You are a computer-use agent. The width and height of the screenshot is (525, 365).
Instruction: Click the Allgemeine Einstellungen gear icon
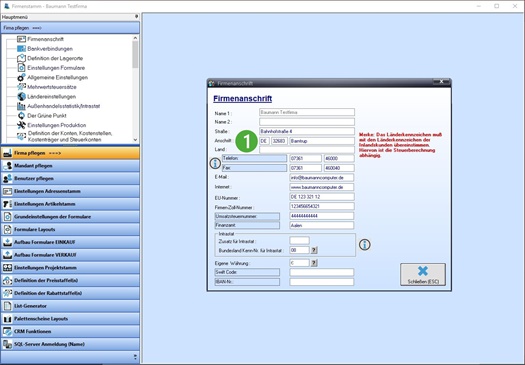tap(21, 77)
